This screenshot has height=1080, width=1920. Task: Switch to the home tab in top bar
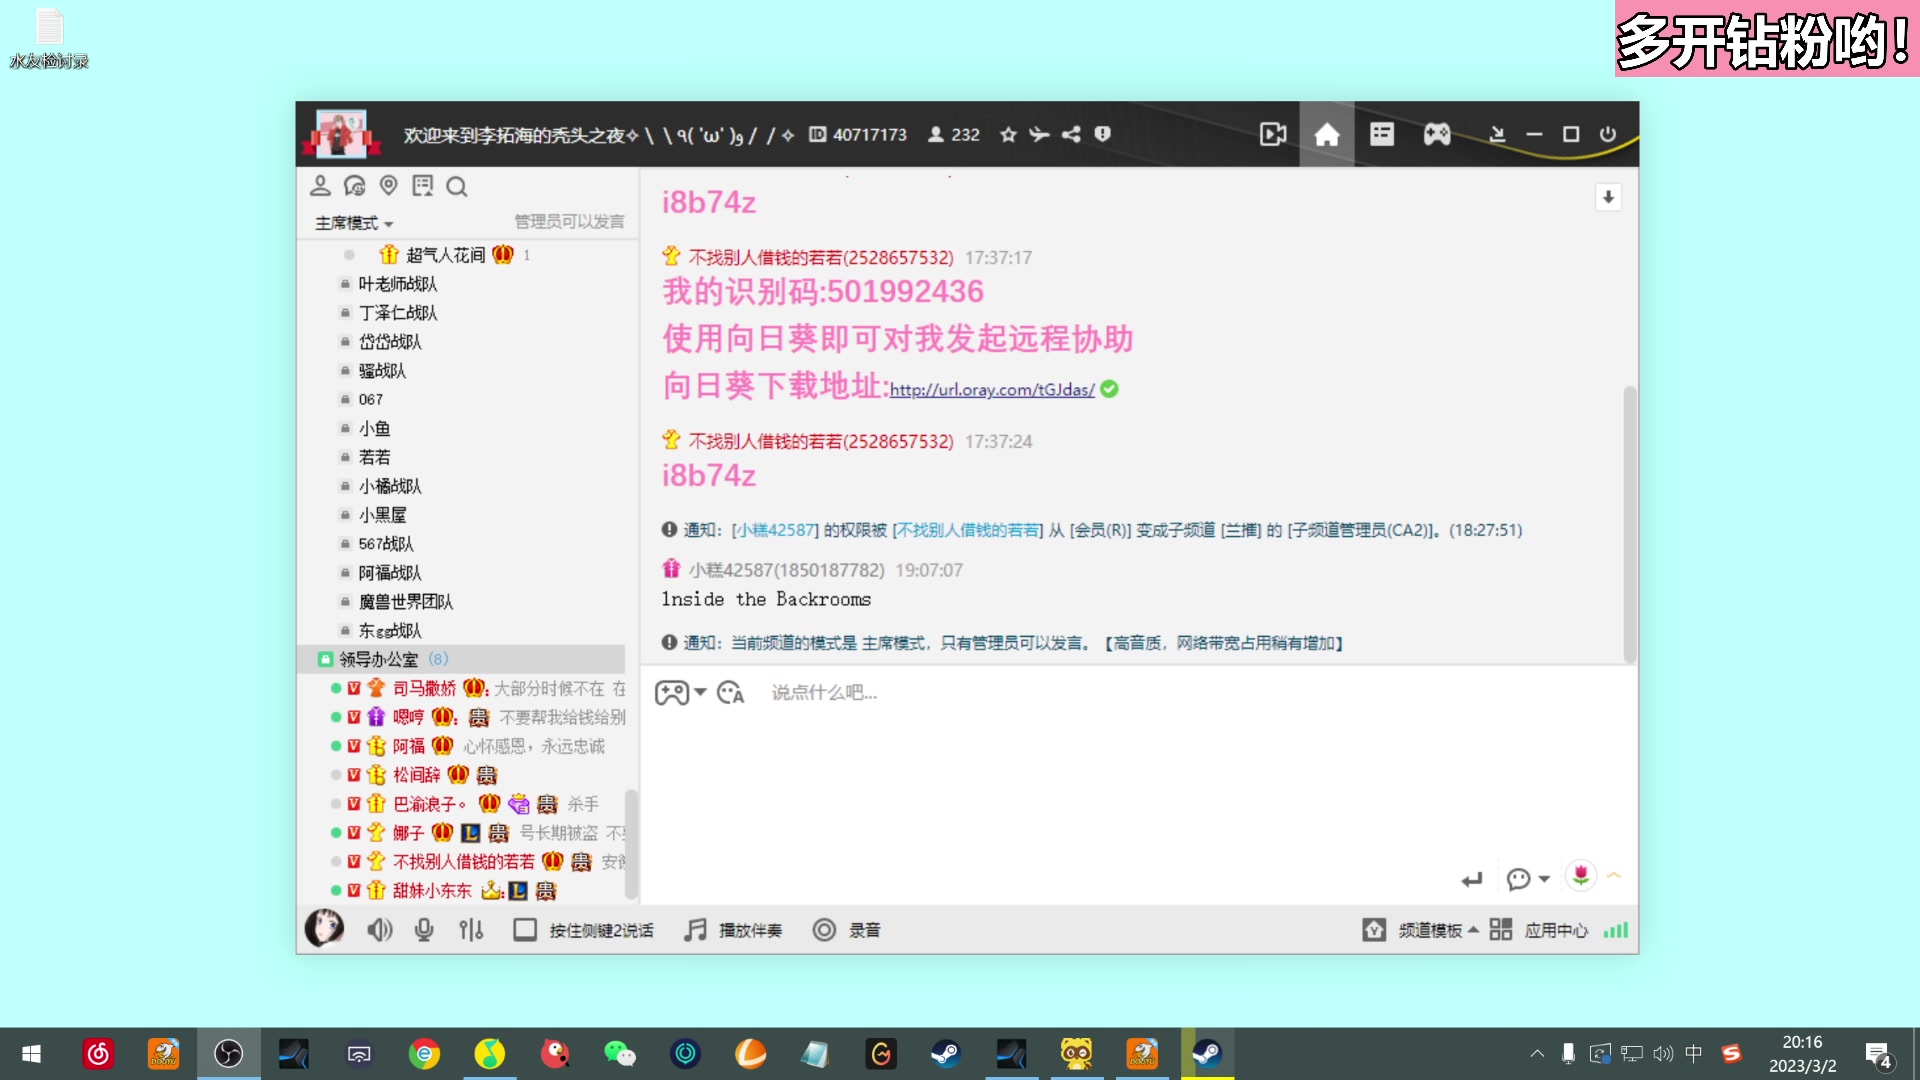tap(1327, 134)
